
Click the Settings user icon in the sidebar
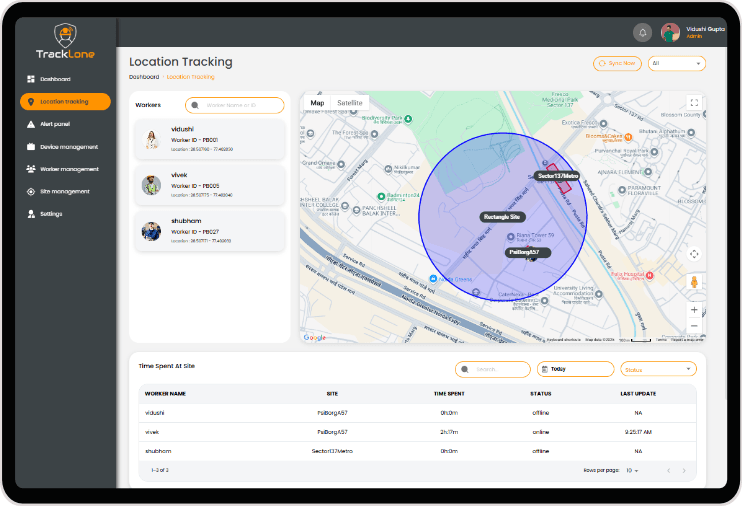click(x=31, y=214)
